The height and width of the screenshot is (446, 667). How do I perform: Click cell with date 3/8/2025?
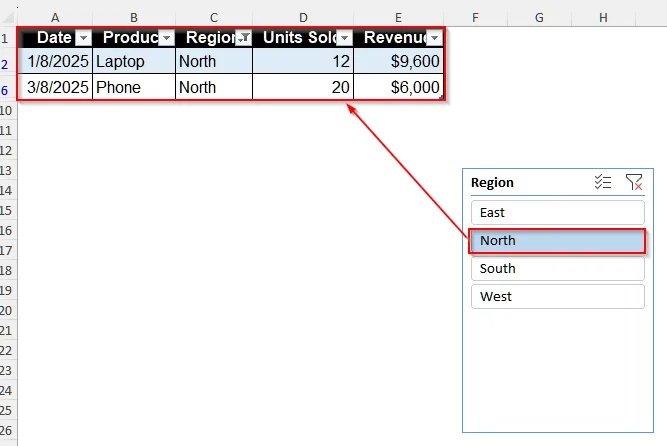pos(55,87)
